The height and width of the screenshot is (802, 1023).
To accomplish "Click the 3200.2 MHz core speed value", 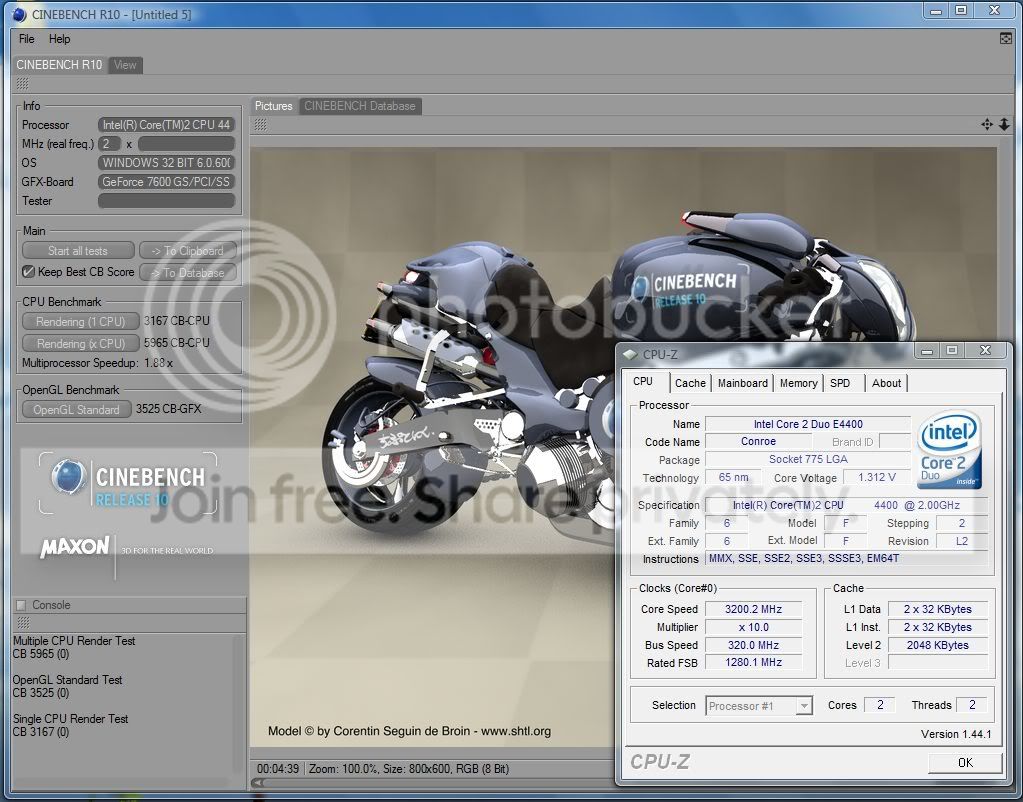I will coord(754,609).
